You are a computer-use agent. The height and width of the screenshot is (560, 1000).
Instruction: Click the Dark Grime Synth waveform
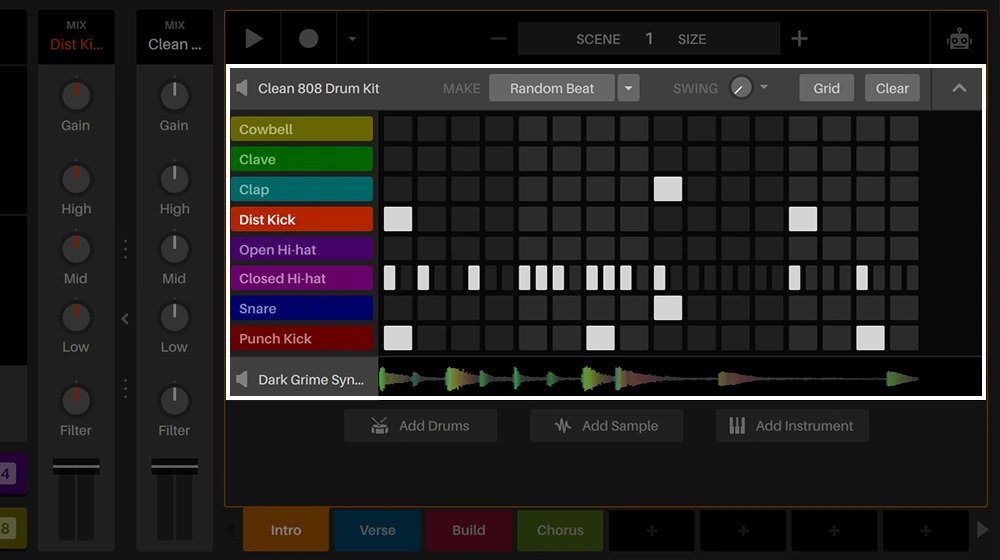tap(649, 379)
